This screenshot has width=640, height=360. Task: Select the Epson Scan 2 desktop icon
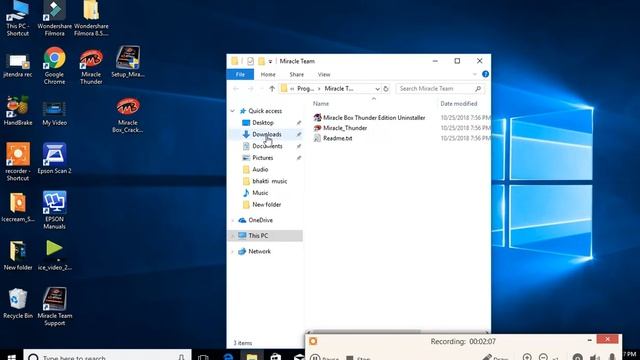click(54, 158)
